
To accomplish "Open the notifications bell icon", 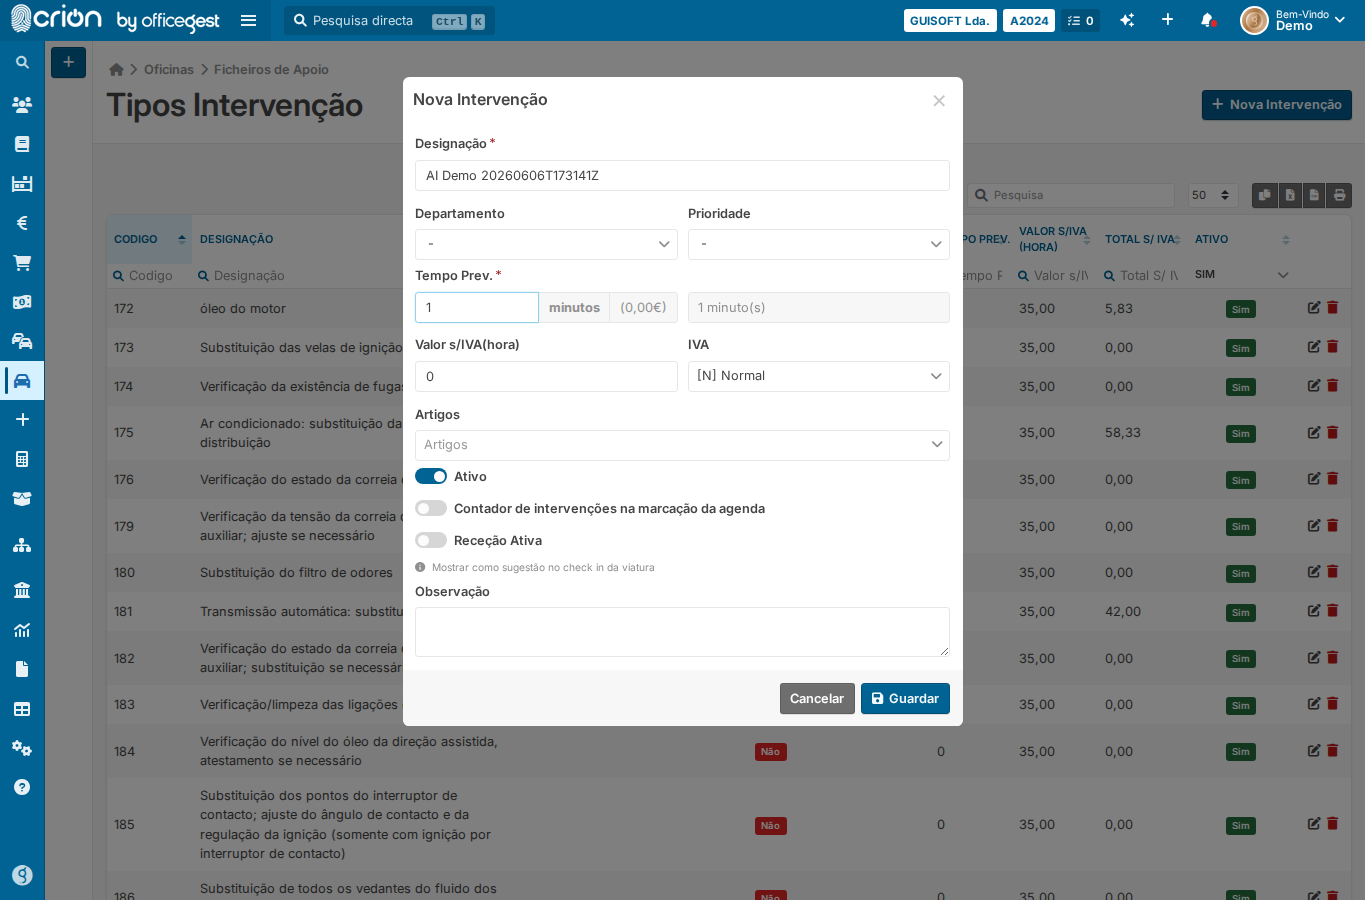I will point(1207,20).
